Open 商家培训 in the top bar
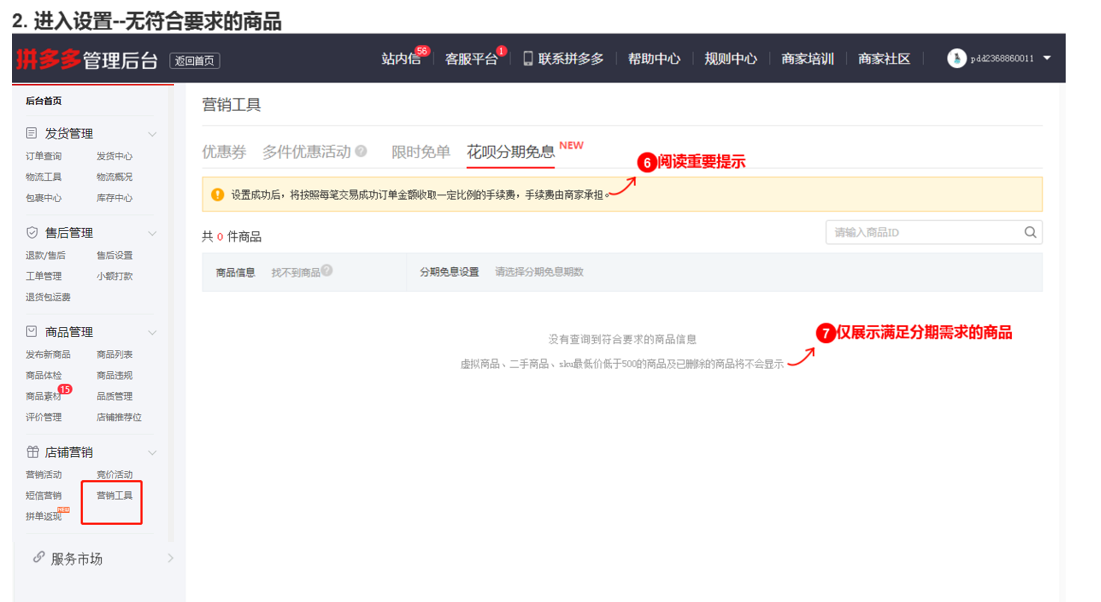Viewport: 1101px width, 602px height. click(x=807, y=59)
